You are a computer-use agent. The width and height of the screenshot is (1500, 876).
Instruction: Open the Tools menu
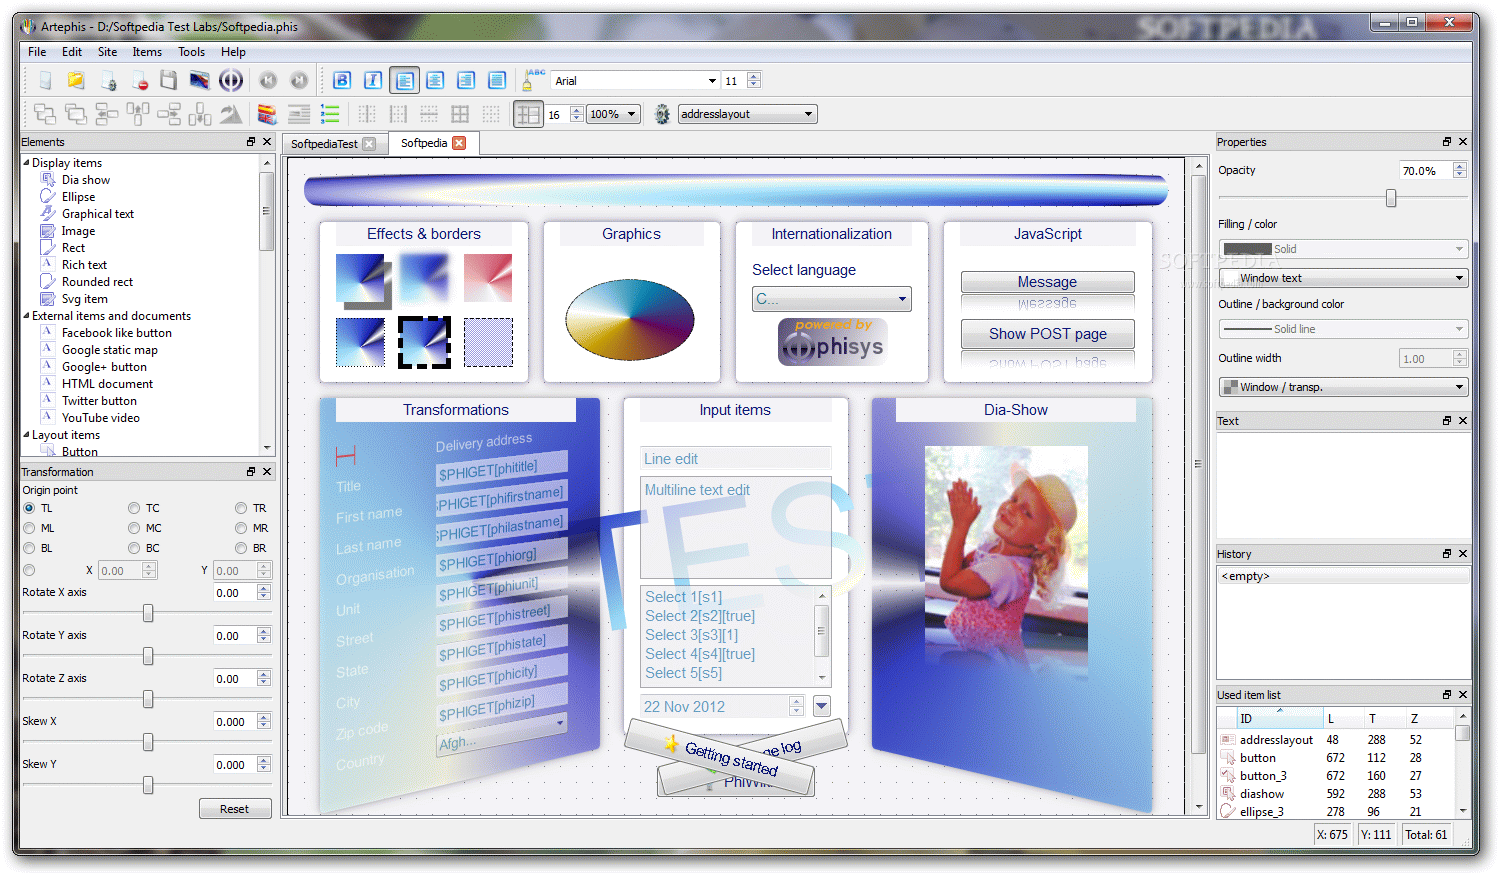[x=191, y=52]
